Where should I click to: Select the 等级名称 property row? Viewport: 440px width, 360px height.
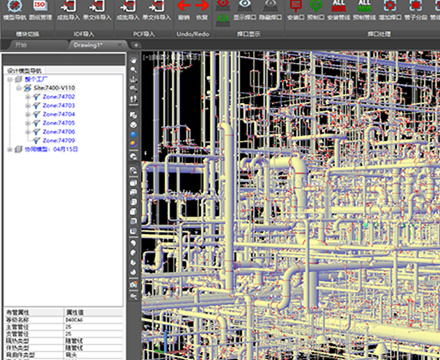tap(63, 320)
